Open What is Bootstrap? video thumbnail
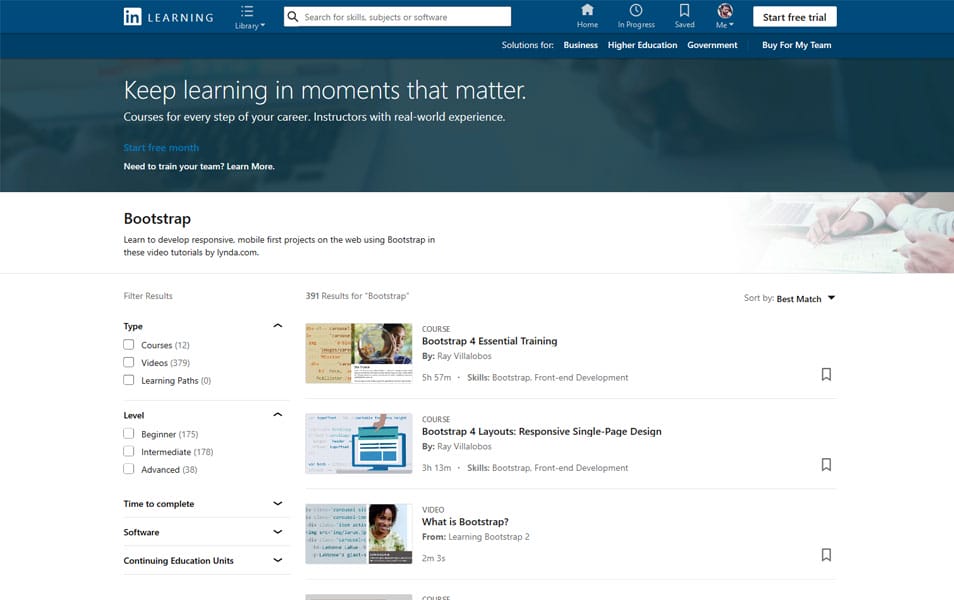The image size is (954, 600). coord(359,534)
